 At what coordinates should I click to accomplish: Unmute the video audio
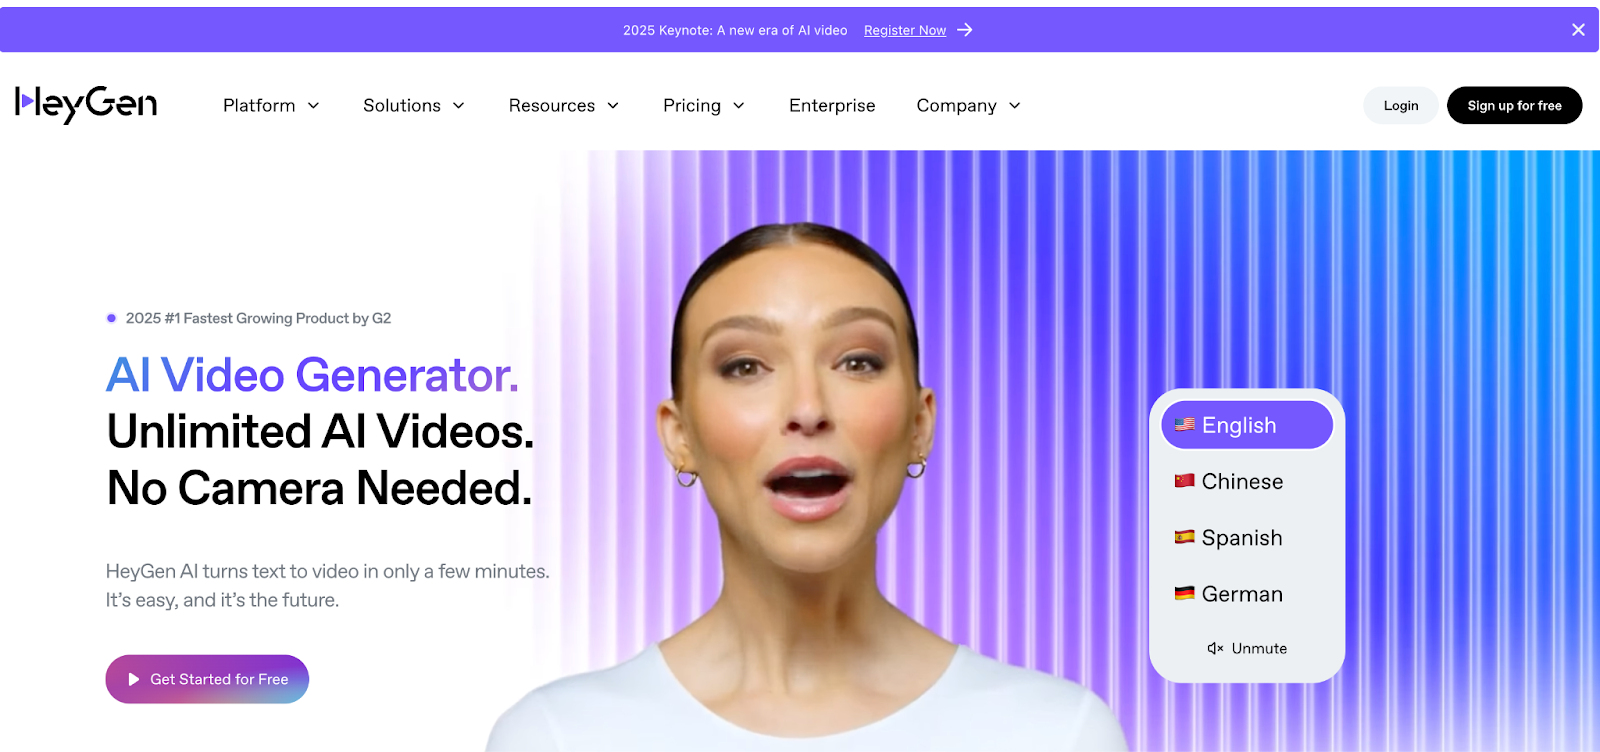click(1247, 648)
